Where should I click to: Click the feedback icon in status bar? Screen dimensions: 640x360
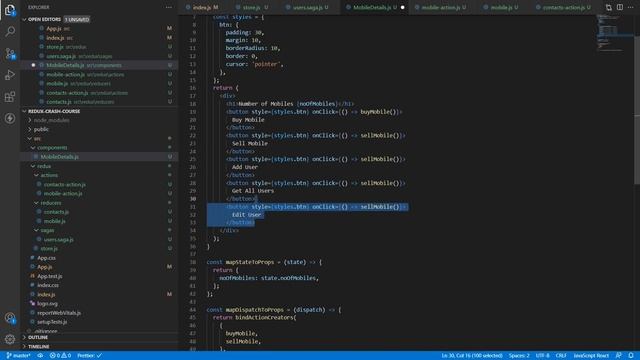tap(619, 356)
